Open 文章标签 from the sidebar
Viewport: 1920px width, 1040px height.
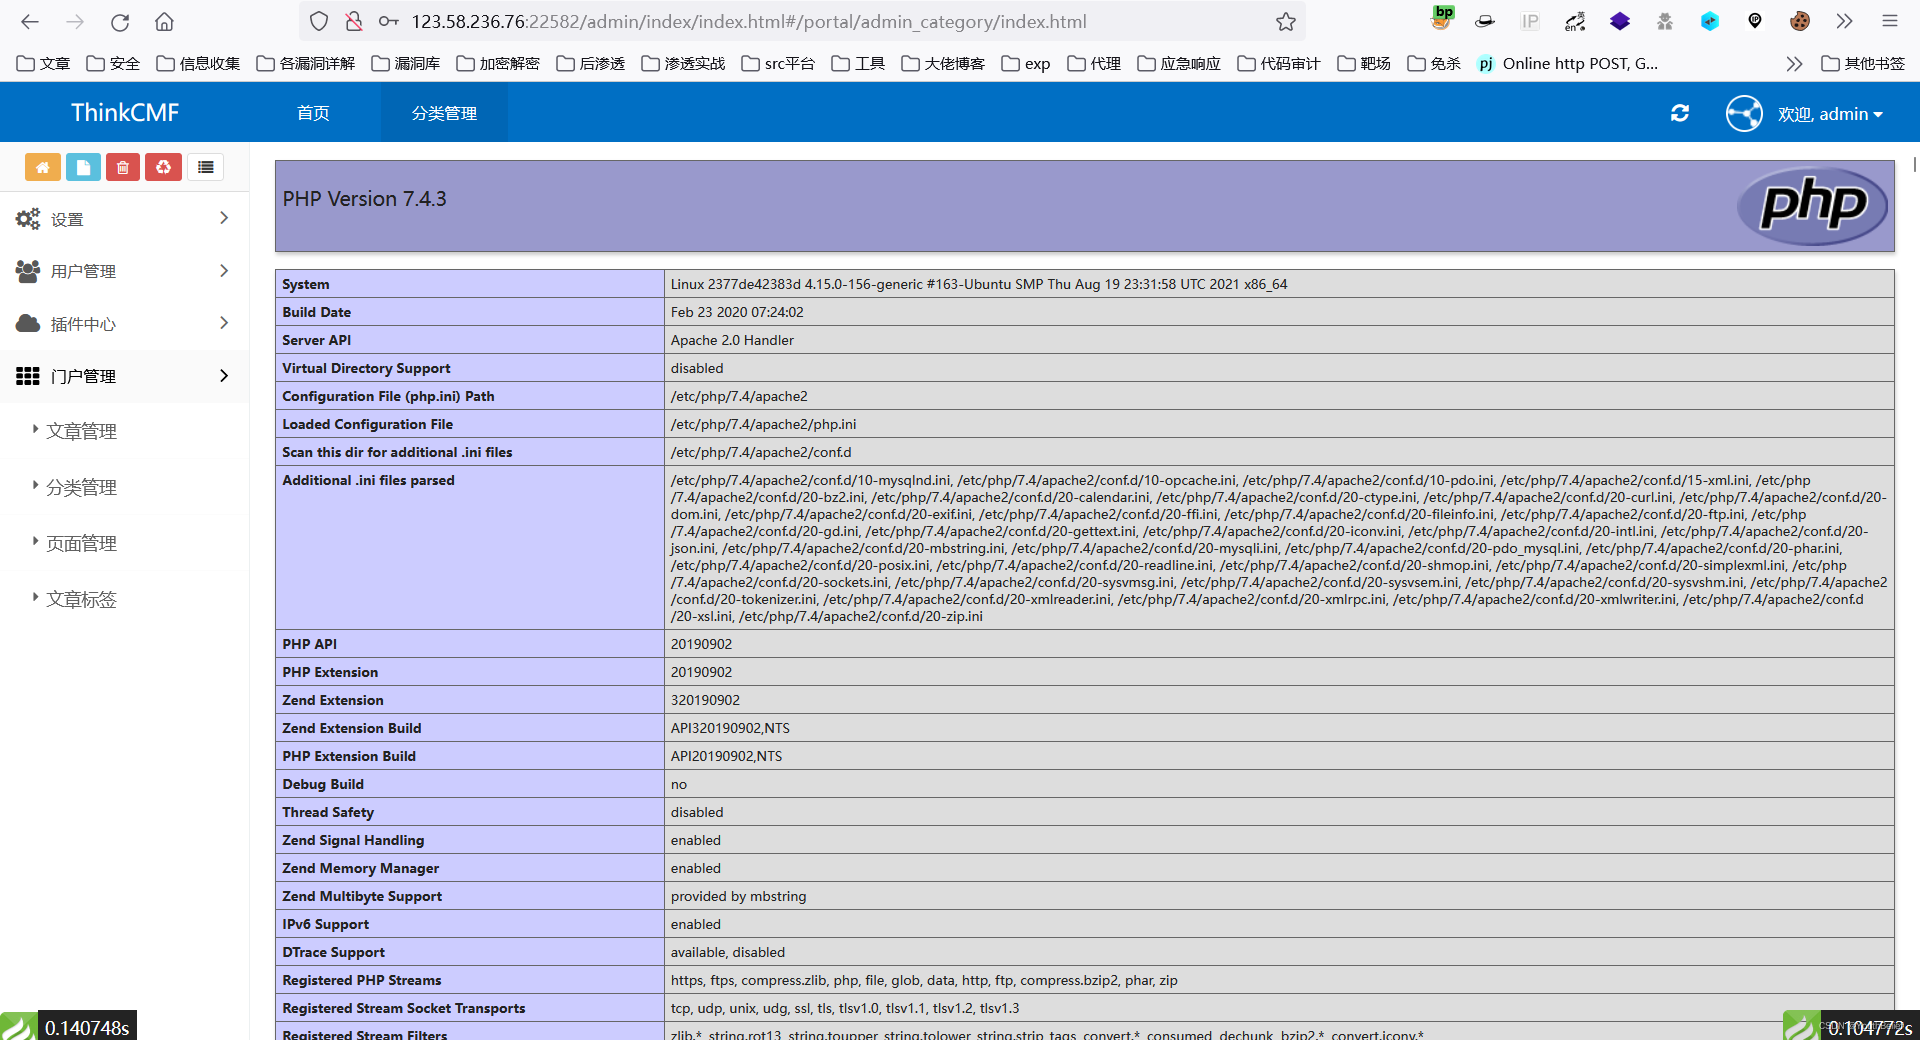tap(80, 598)
